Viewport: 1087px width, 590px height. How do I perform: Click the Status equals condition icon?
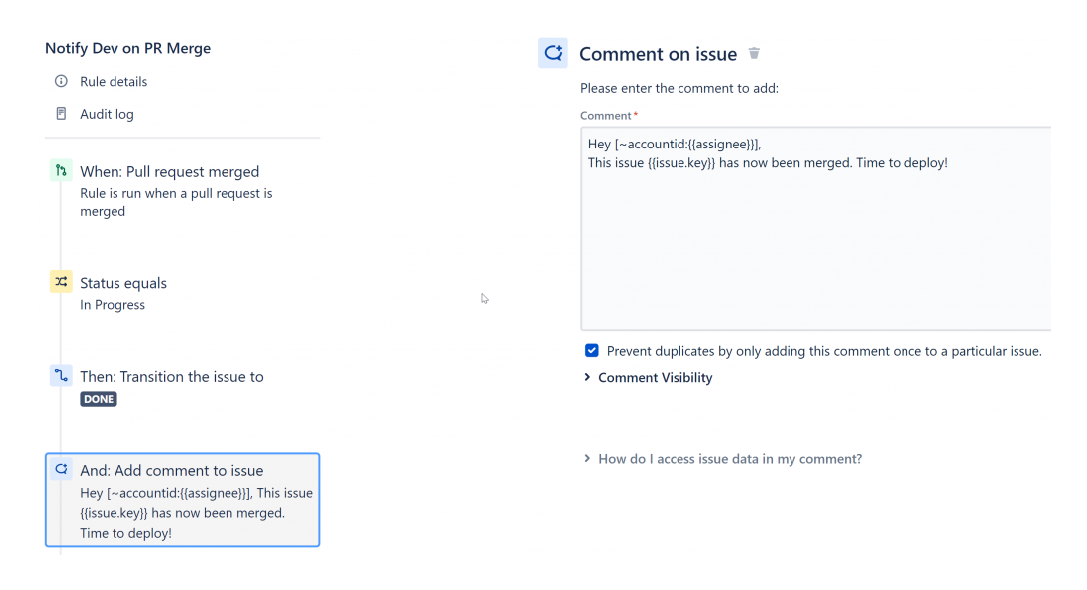pos(60,282)
